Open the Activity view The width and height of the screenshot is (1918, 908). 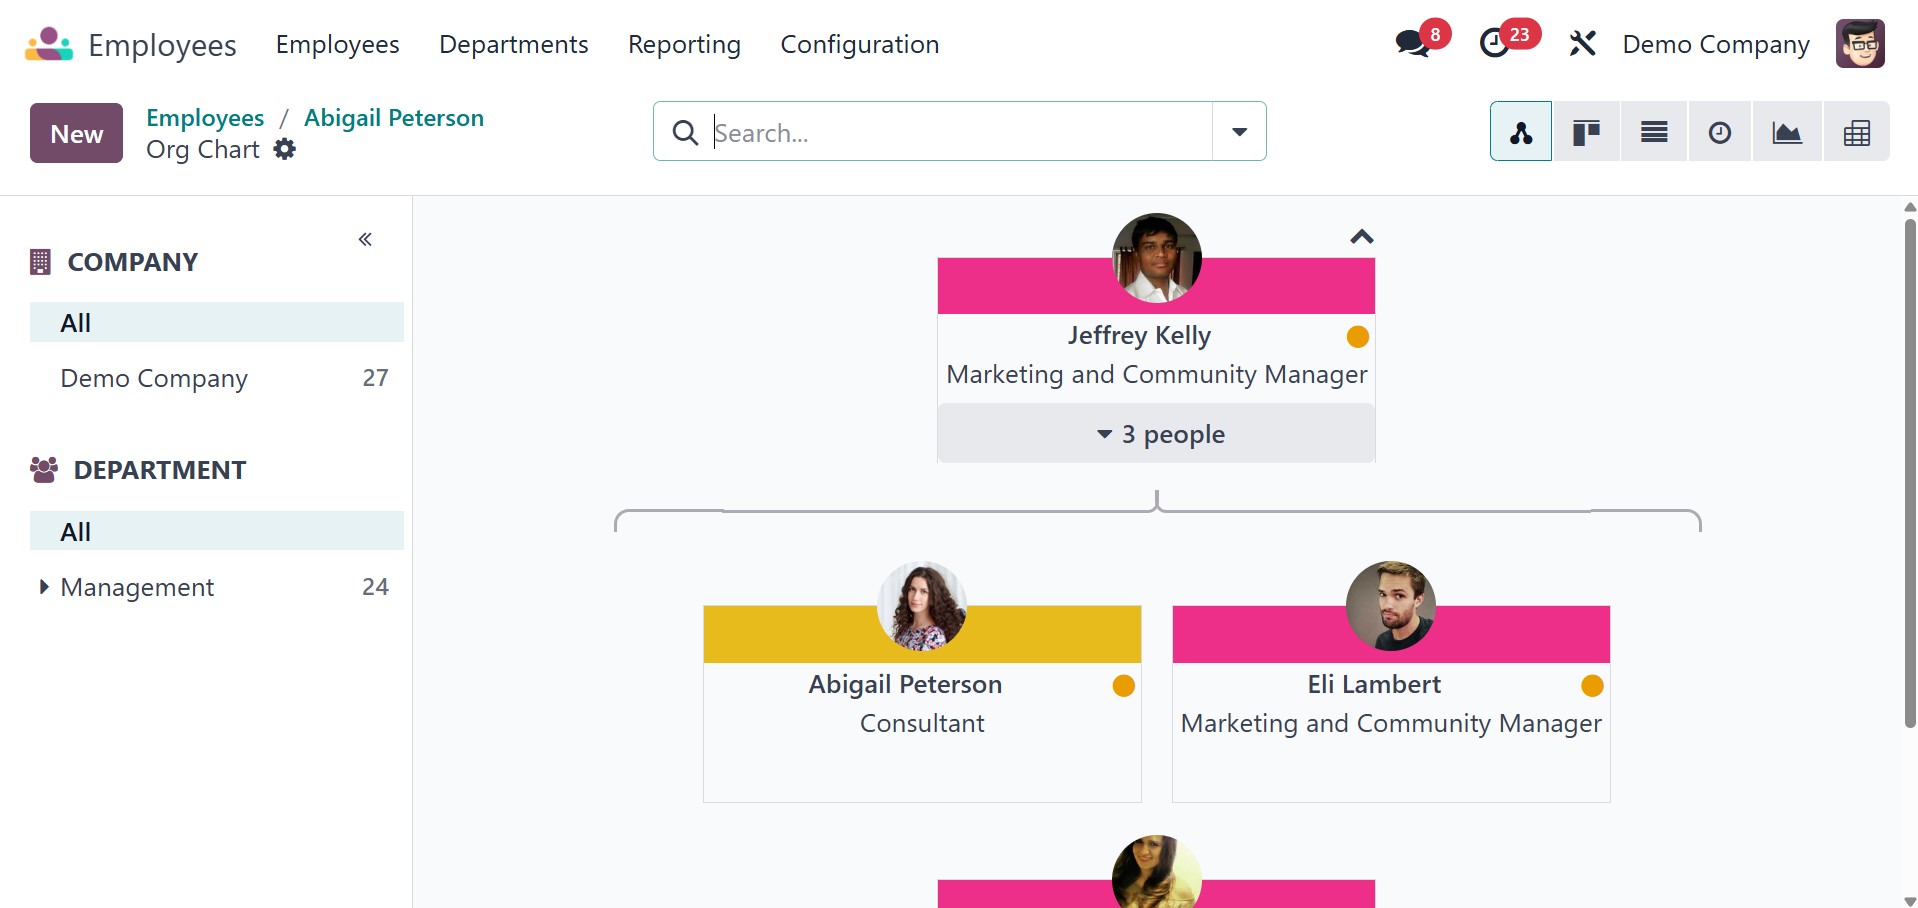(1720, 132)
